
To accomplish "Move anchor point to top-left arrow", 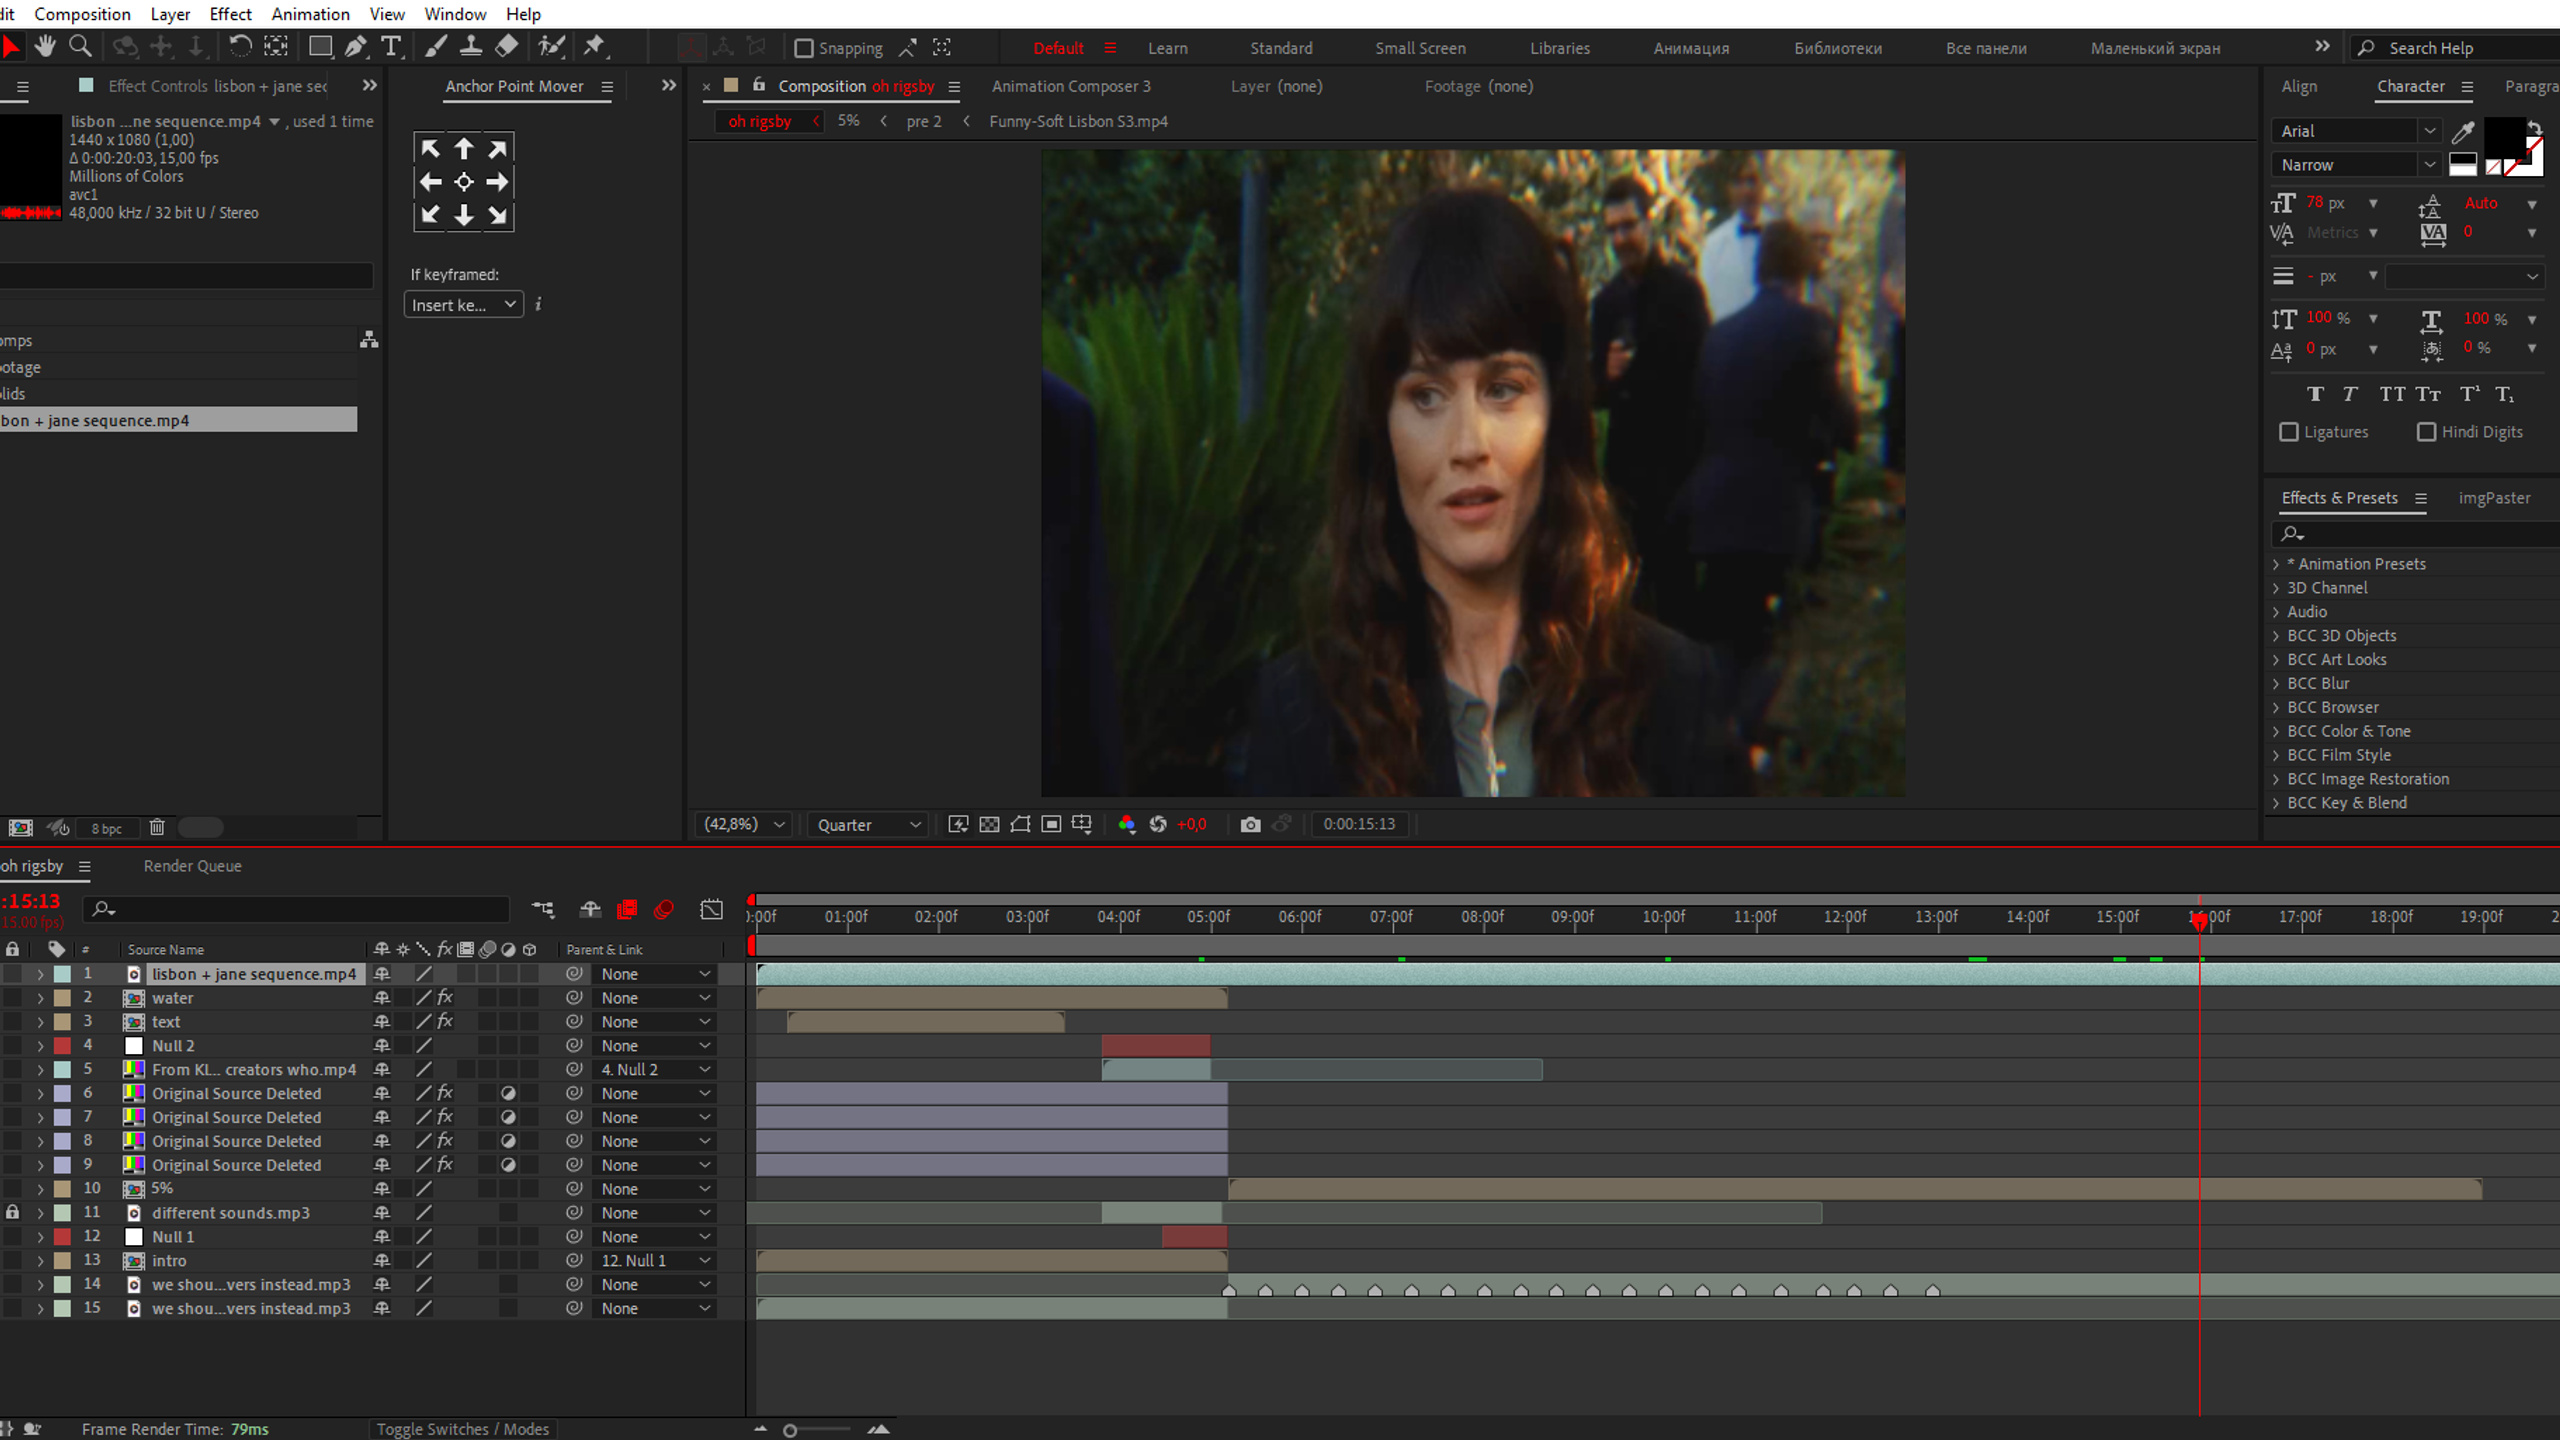I will click(x=430, y=149).
